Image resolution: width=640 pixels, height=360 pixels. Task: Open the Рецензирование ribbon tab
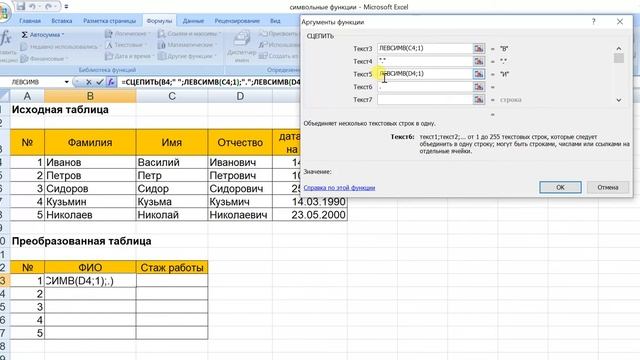[x=237, y=21]
